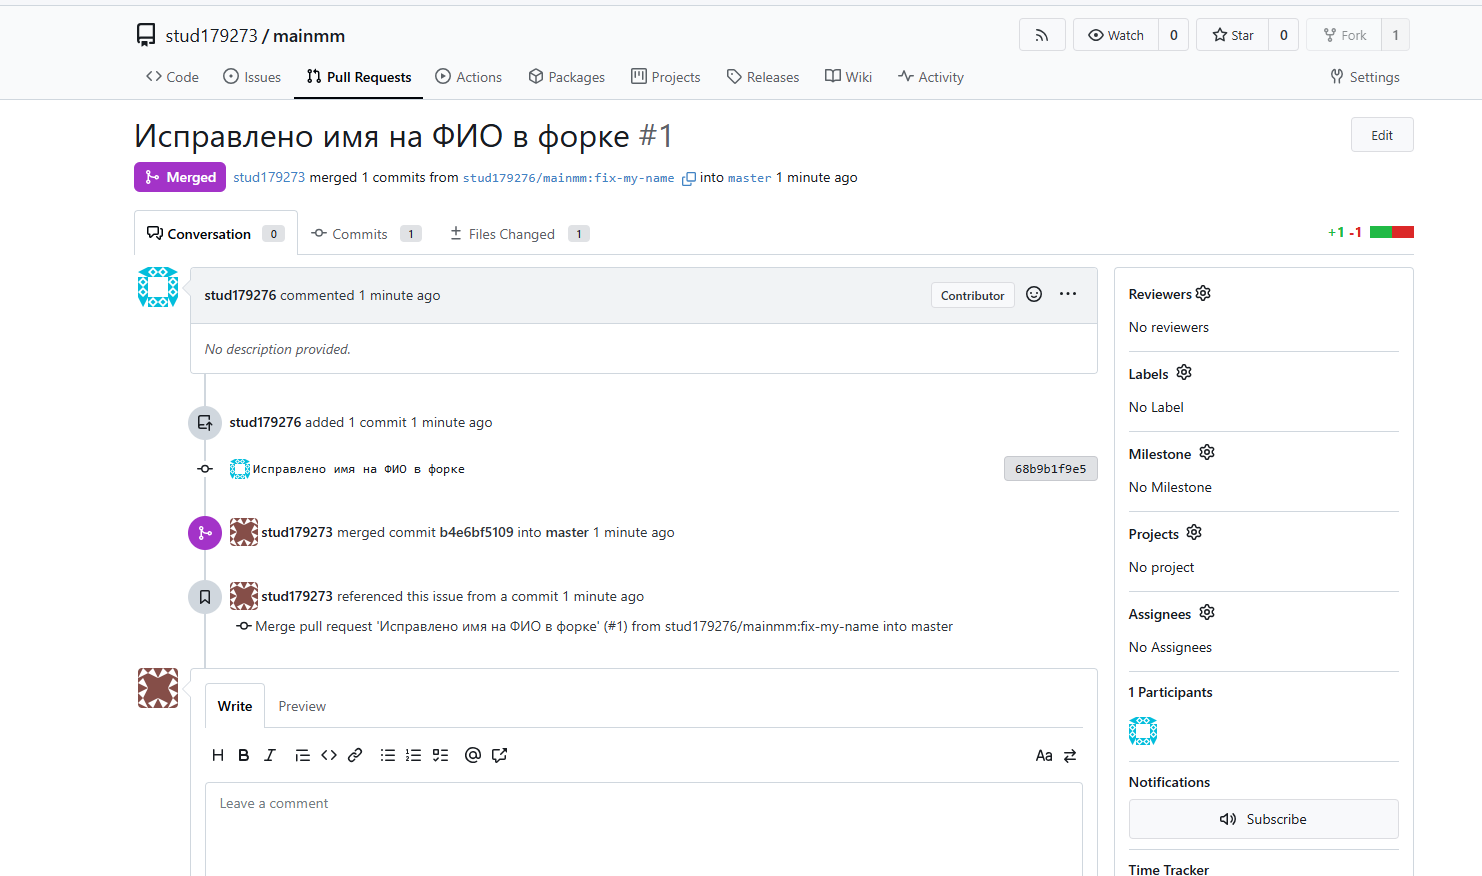Click the RSS feed icon button
1482x876 pixels.
point(1041,35)
